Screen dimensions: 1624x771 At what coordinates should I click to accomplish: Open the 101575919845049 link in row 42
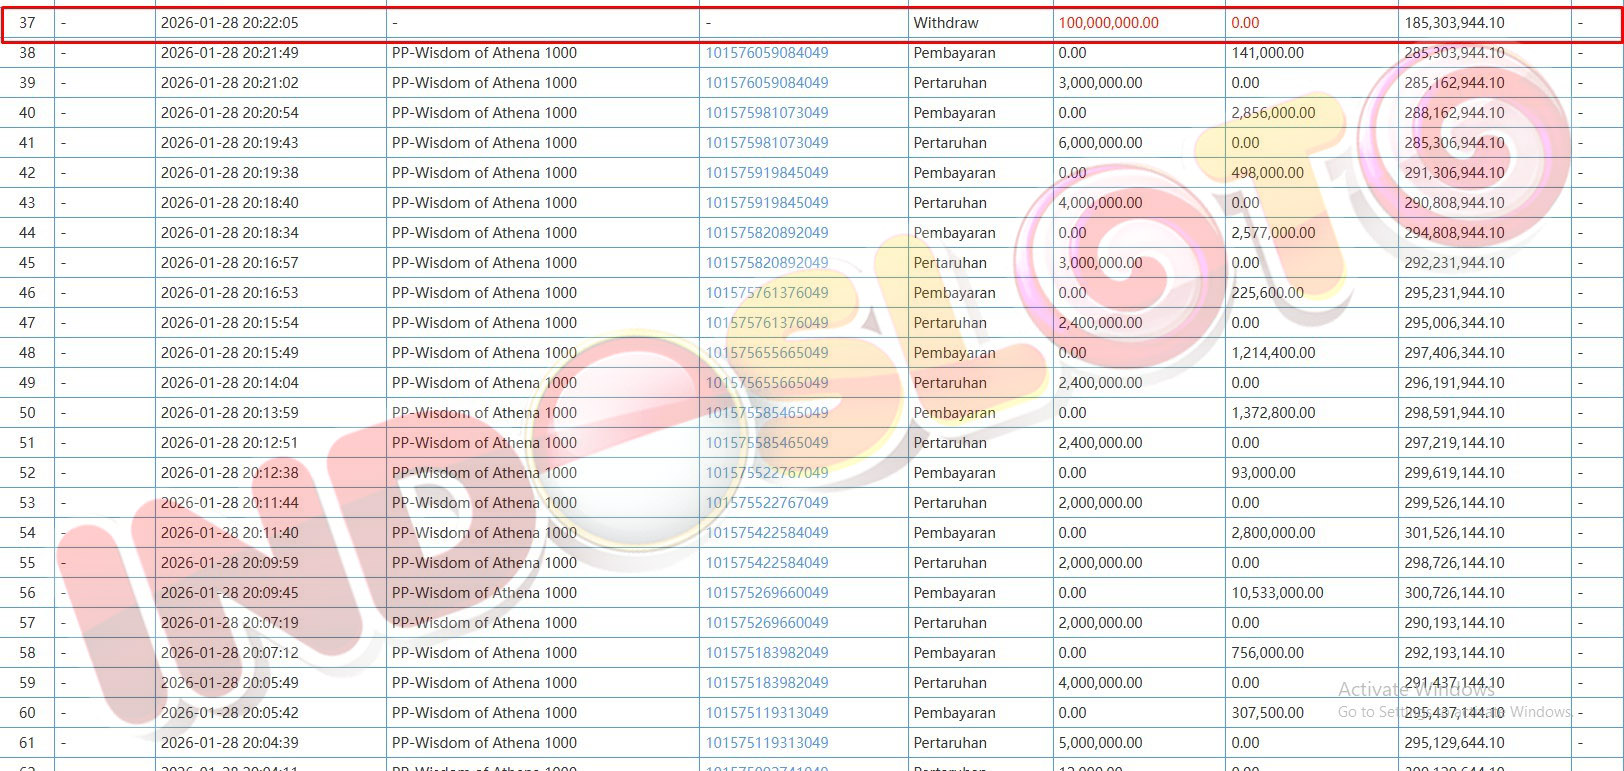coord(766,173)
